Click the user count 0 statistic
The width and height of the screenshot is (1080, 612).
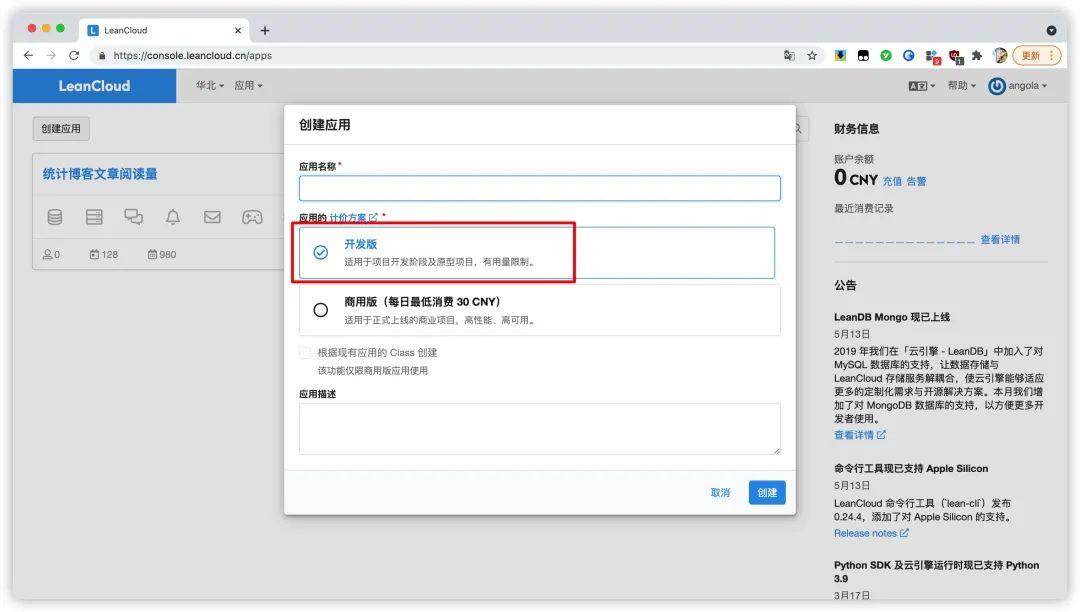[x=51, y=255]
